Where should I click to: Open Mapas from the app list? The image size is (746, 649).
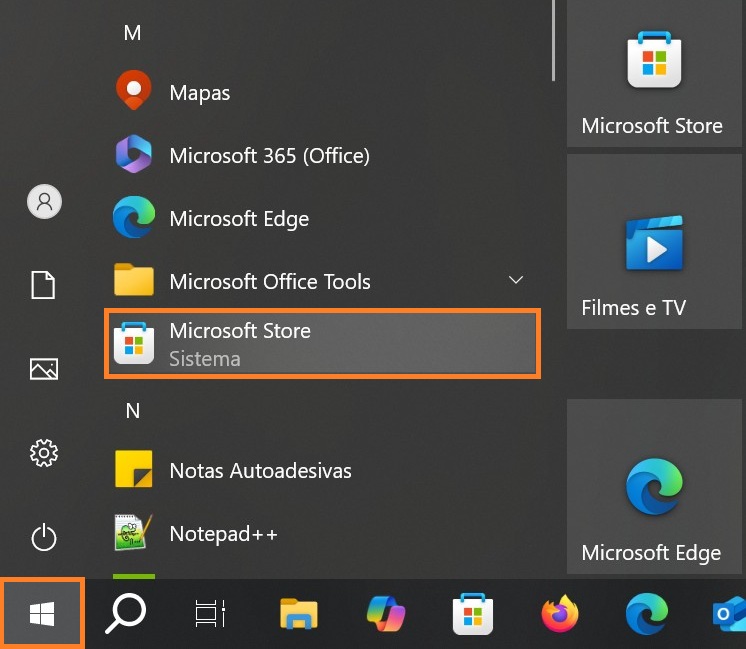pyautogui.click(x=322, y=92)
